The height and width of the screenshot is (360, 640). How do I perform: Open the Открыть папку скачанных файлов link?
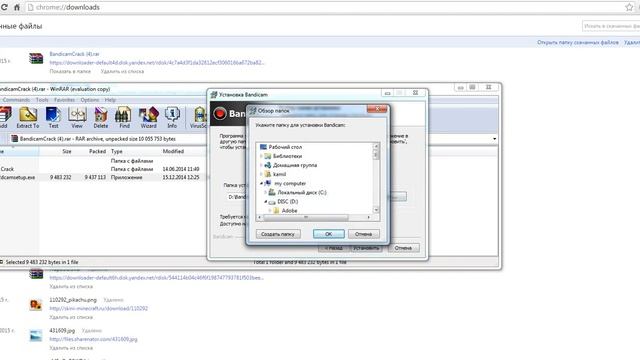click(x=578, y=42)
